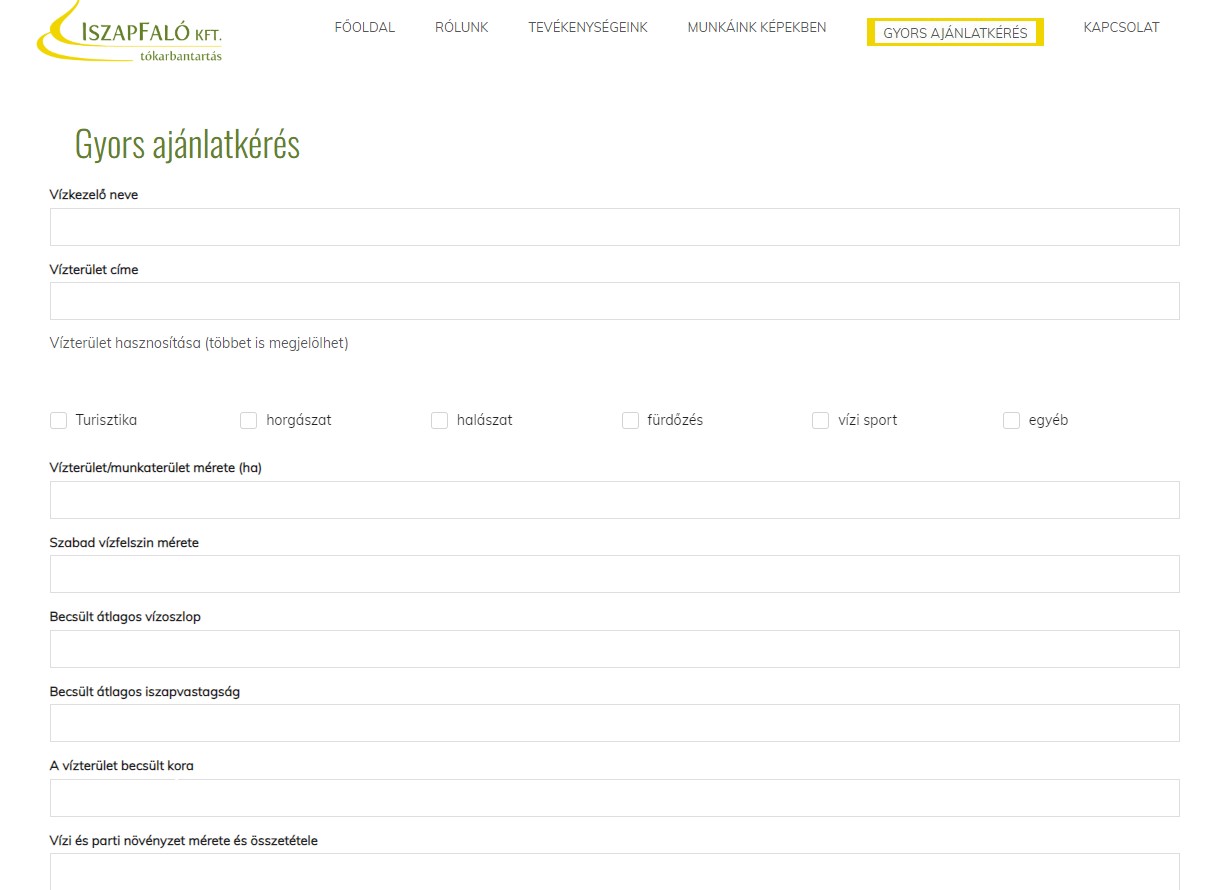Click the 'Gyors ajánlatkérés' page heading
The width and height of the screenshot is (1221, 890).
click(x=187, y=145)
